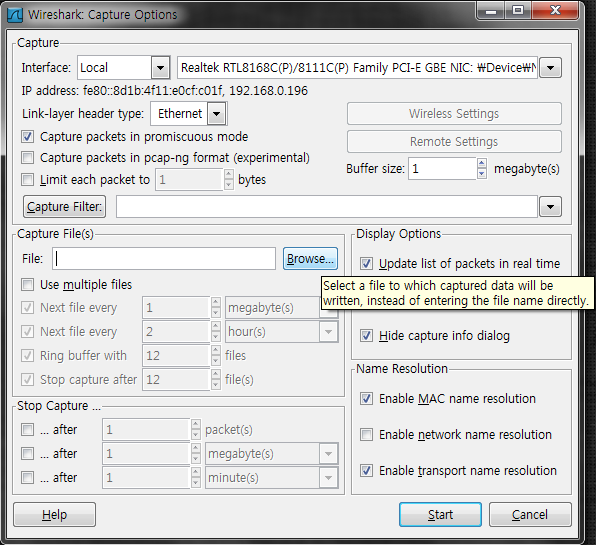The width and height of the screenshot is (596, 545).
Task: Click the Name Resolution group label
Action: [x=402, y=369]
